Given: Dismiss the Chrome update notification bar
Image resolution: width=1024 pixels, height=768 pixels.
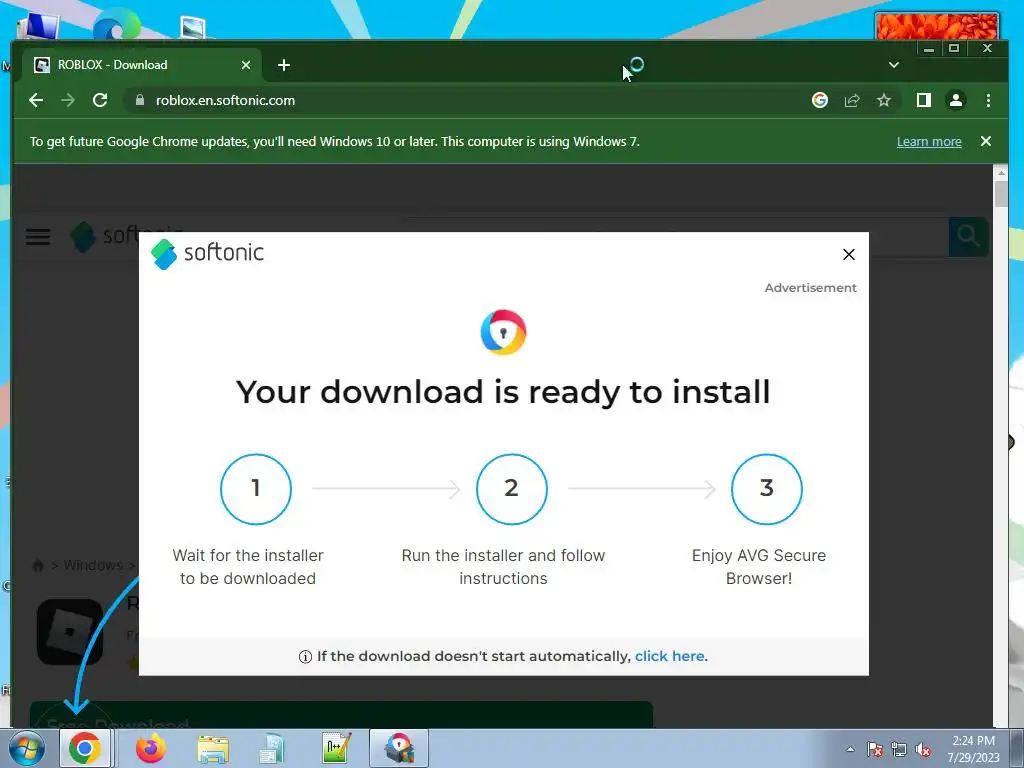Looking at the screenshot, I should pos(986,141).
